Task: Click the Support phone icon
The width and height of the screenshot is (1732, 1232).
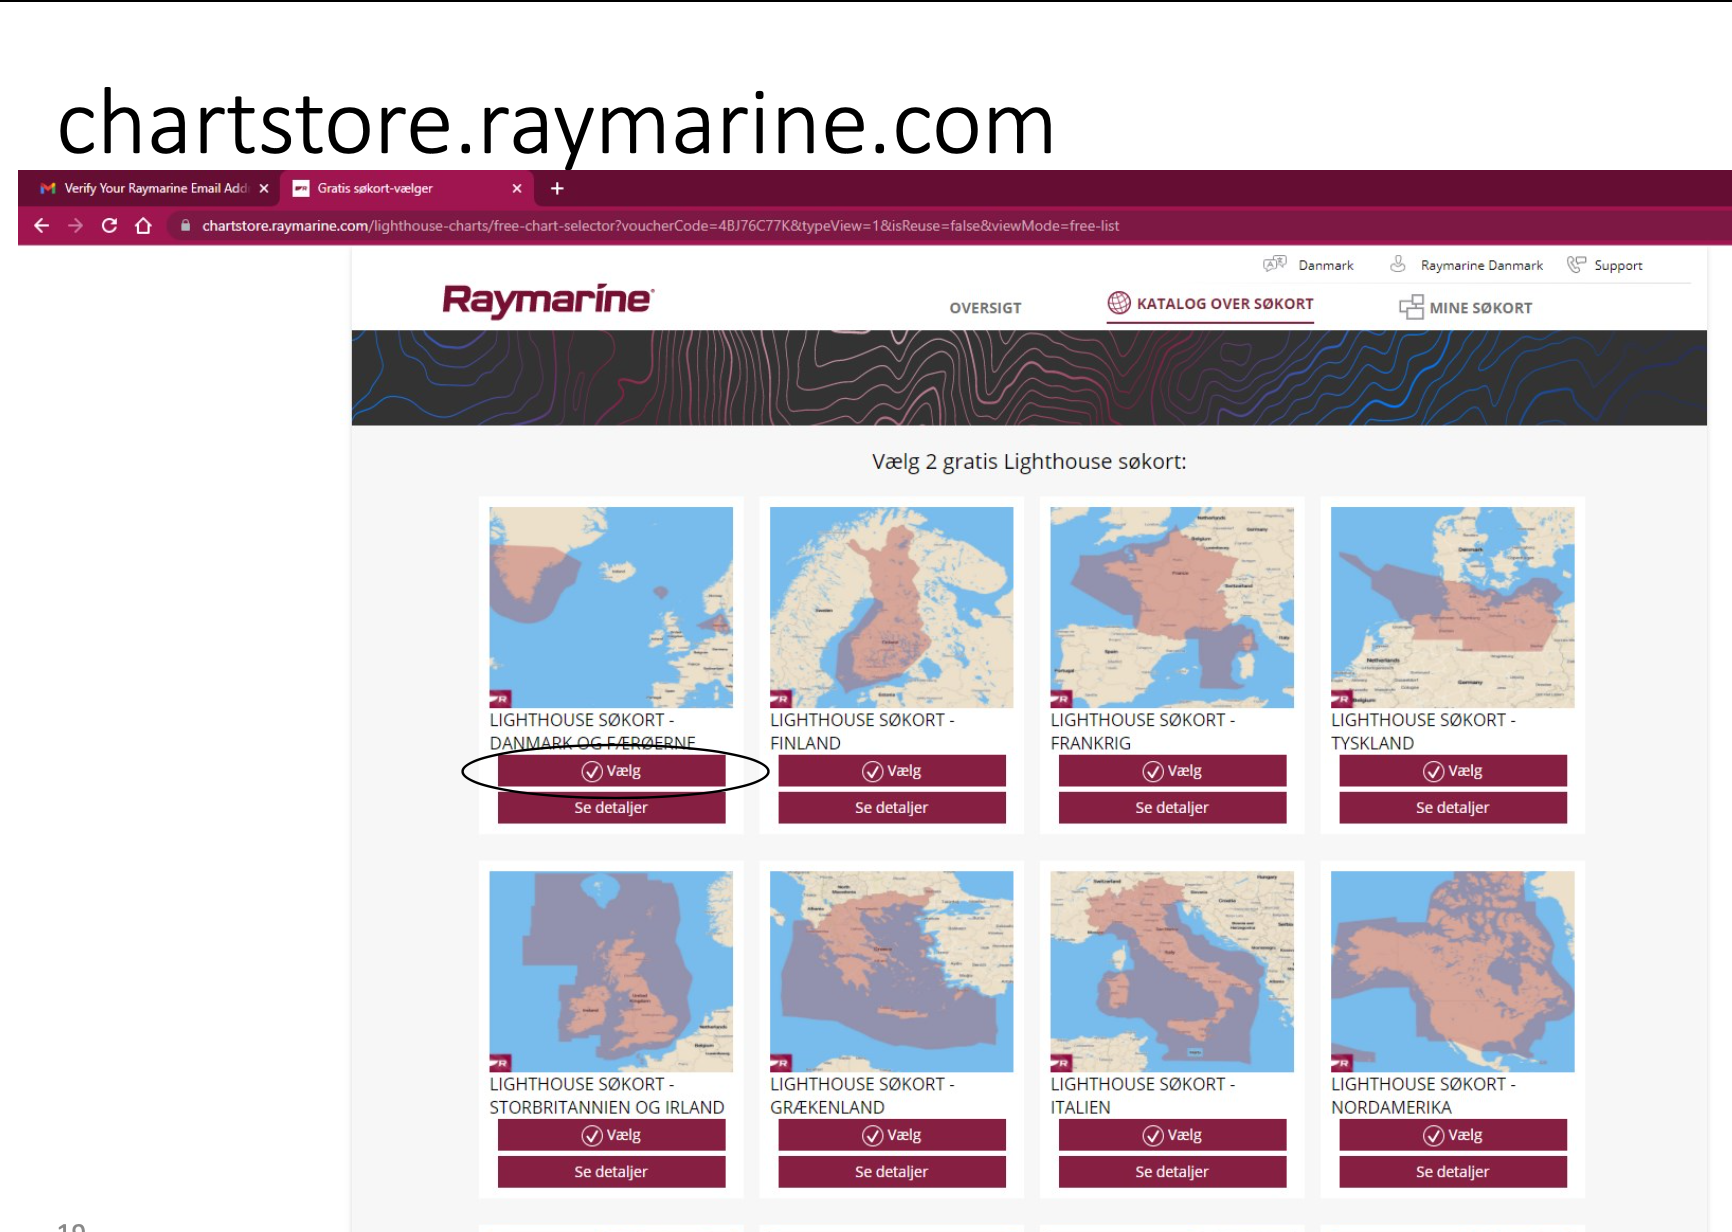Action: point(1576,265)
